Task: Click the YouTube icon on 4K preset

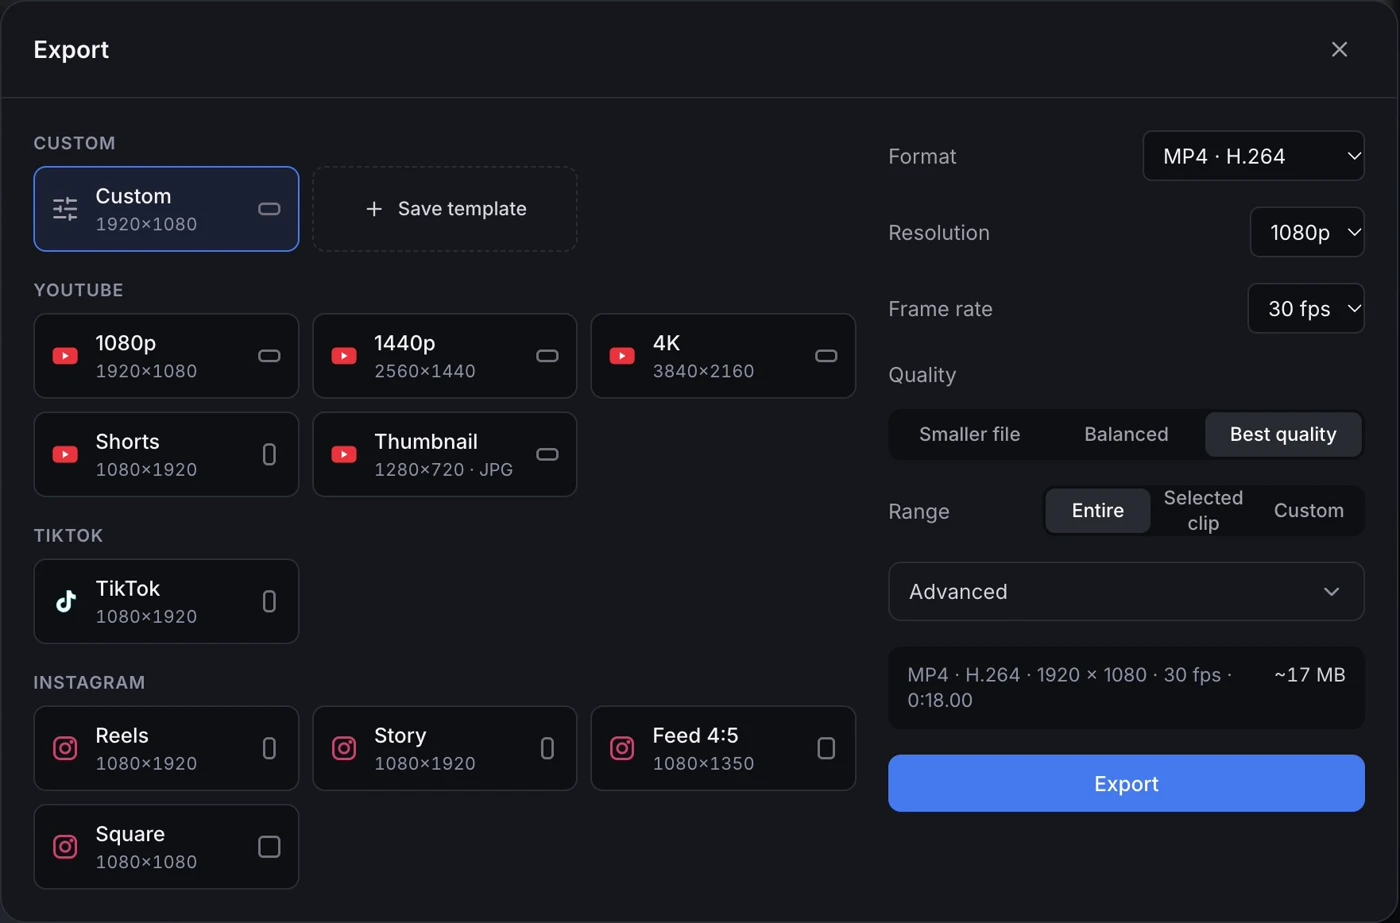Action: (x=622, y=356)
